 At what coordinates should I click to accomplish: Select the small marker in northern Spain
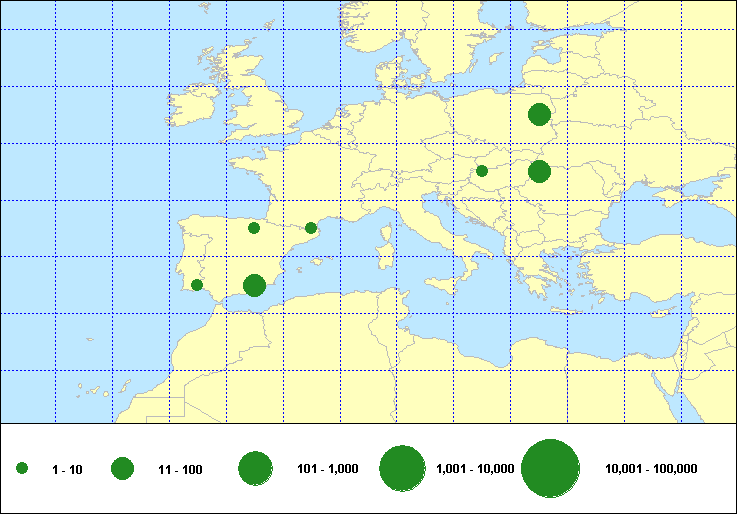(x=254, y=228)
